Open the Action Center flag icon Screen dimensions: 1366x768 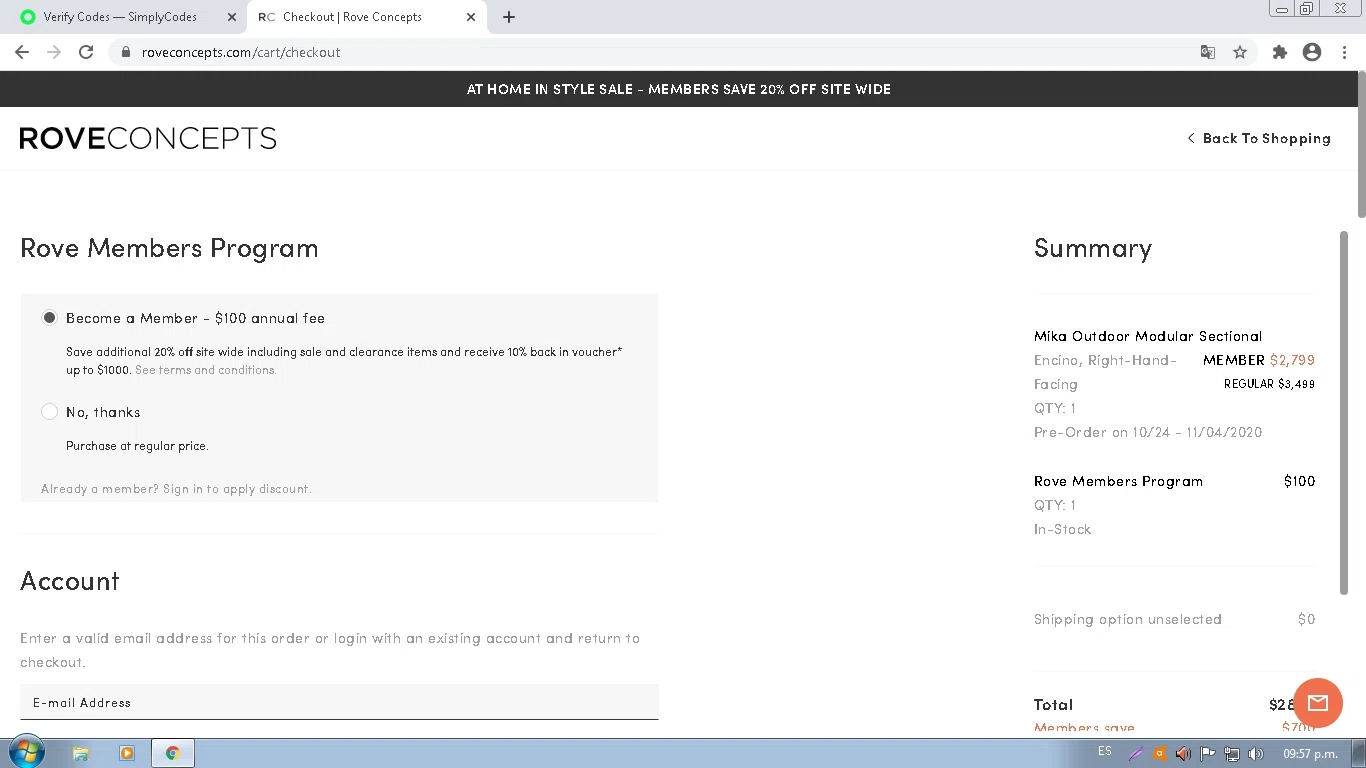1207,754
